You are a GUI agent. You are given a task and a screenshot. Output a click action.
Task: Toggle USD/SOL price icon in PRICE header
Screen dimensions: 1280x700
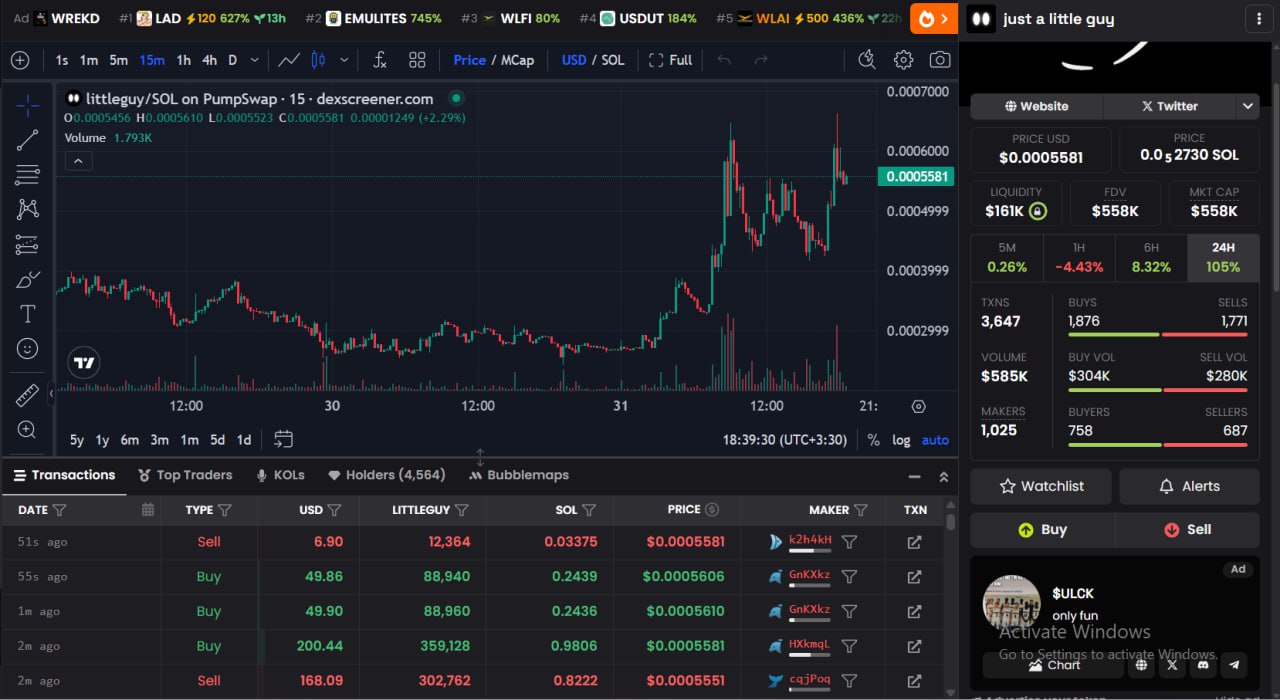pos(712,510)
